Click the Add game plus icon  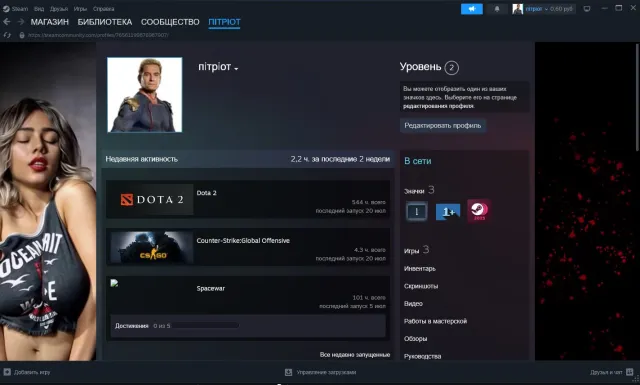click(x=7, y=372)
